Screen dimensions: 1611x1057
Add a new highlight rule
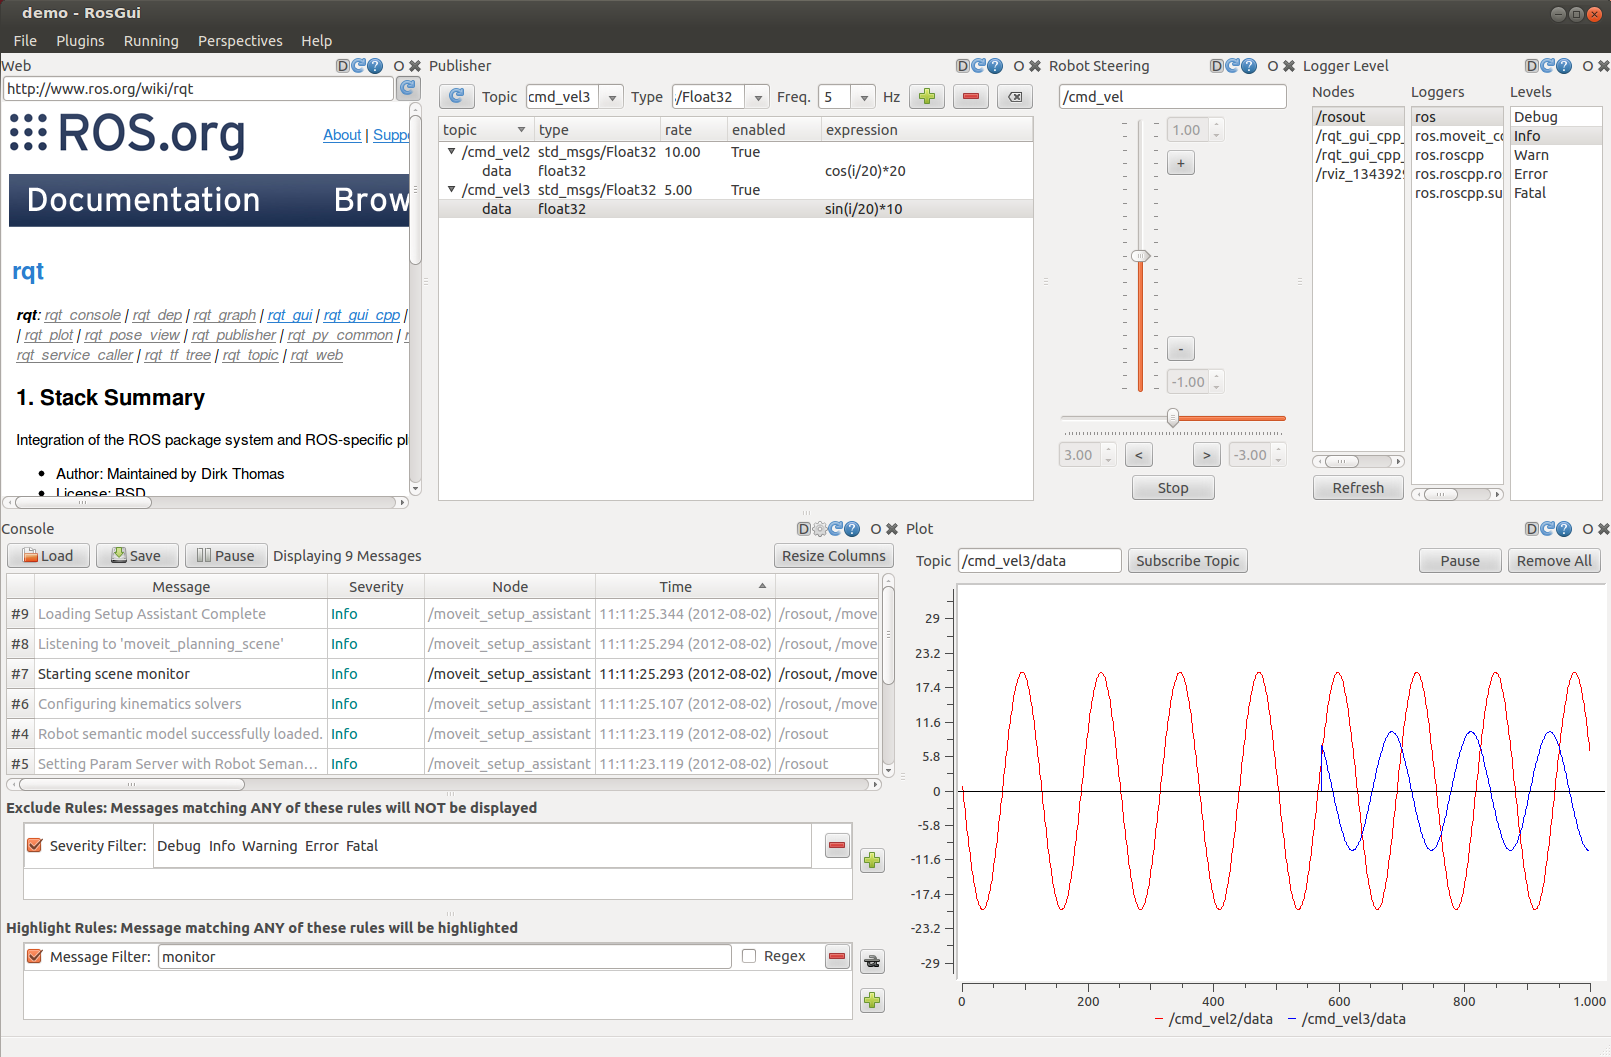pyautogui.click(x=872, y=1001)
